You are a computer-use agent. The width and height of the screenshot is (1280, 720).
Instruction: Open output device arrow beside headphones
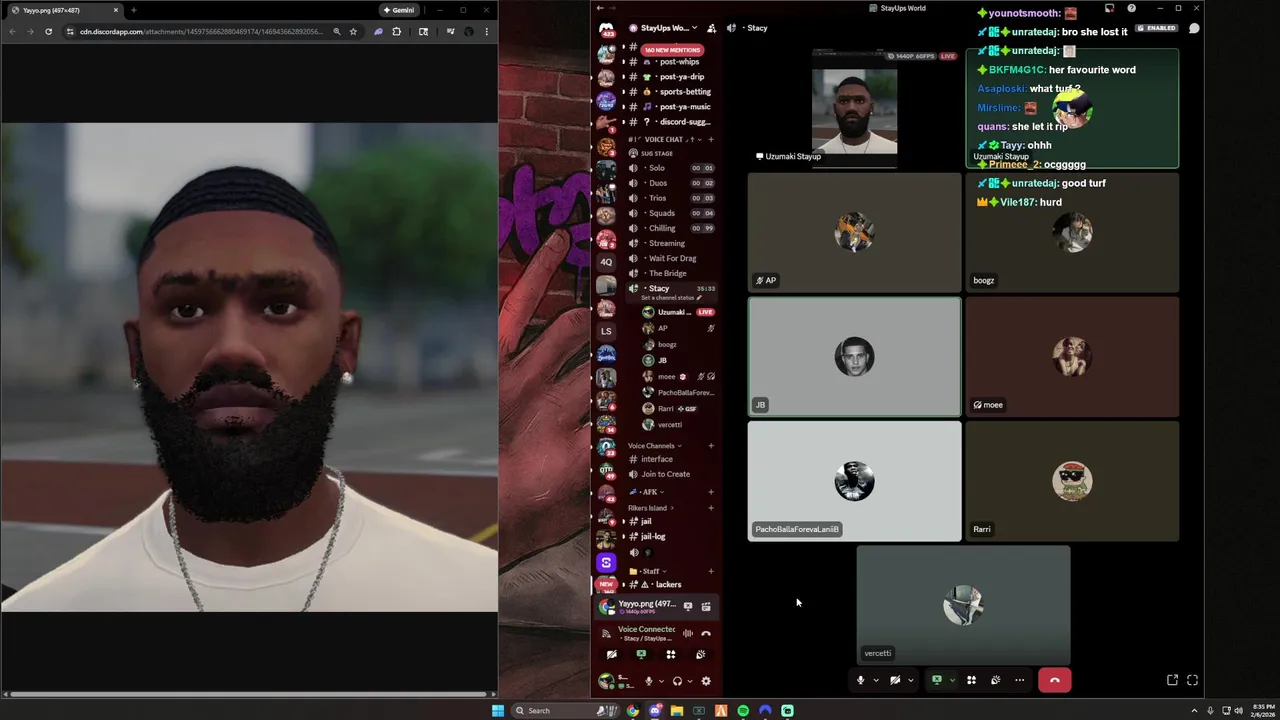pos(689,681)
